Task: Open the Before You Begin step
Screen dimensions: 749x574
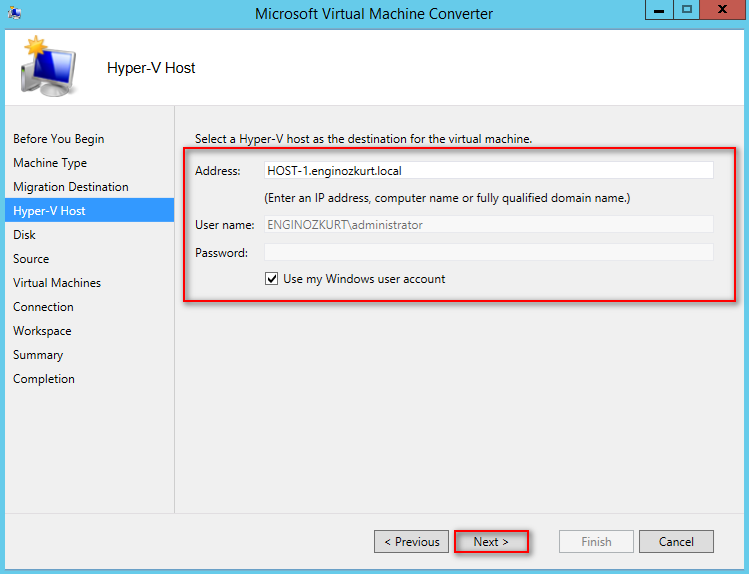Action: (x=58, y=139)
